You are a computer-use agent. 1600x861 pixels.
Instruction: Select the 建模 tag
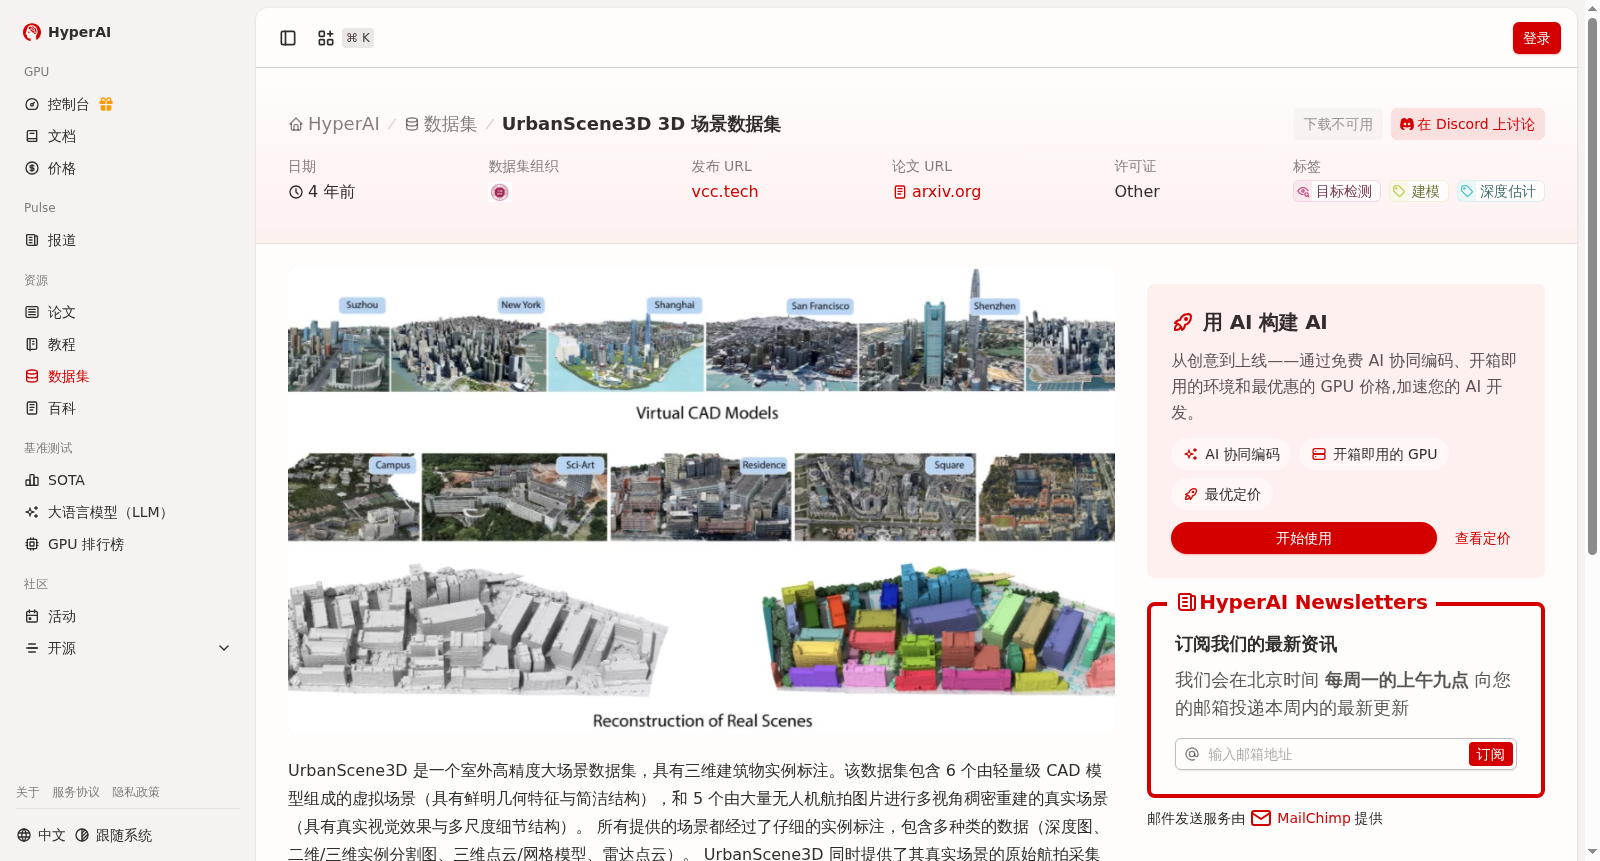point(1418,191)
